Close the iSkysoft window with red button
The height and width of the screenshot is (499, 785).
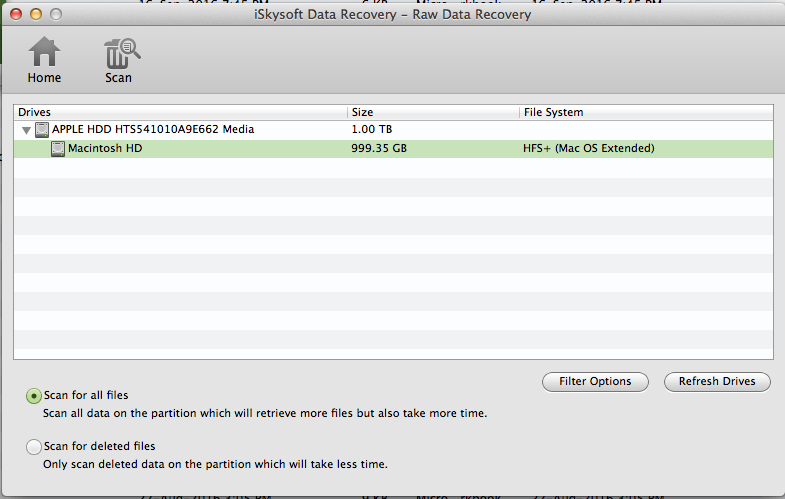coord(16,14)
